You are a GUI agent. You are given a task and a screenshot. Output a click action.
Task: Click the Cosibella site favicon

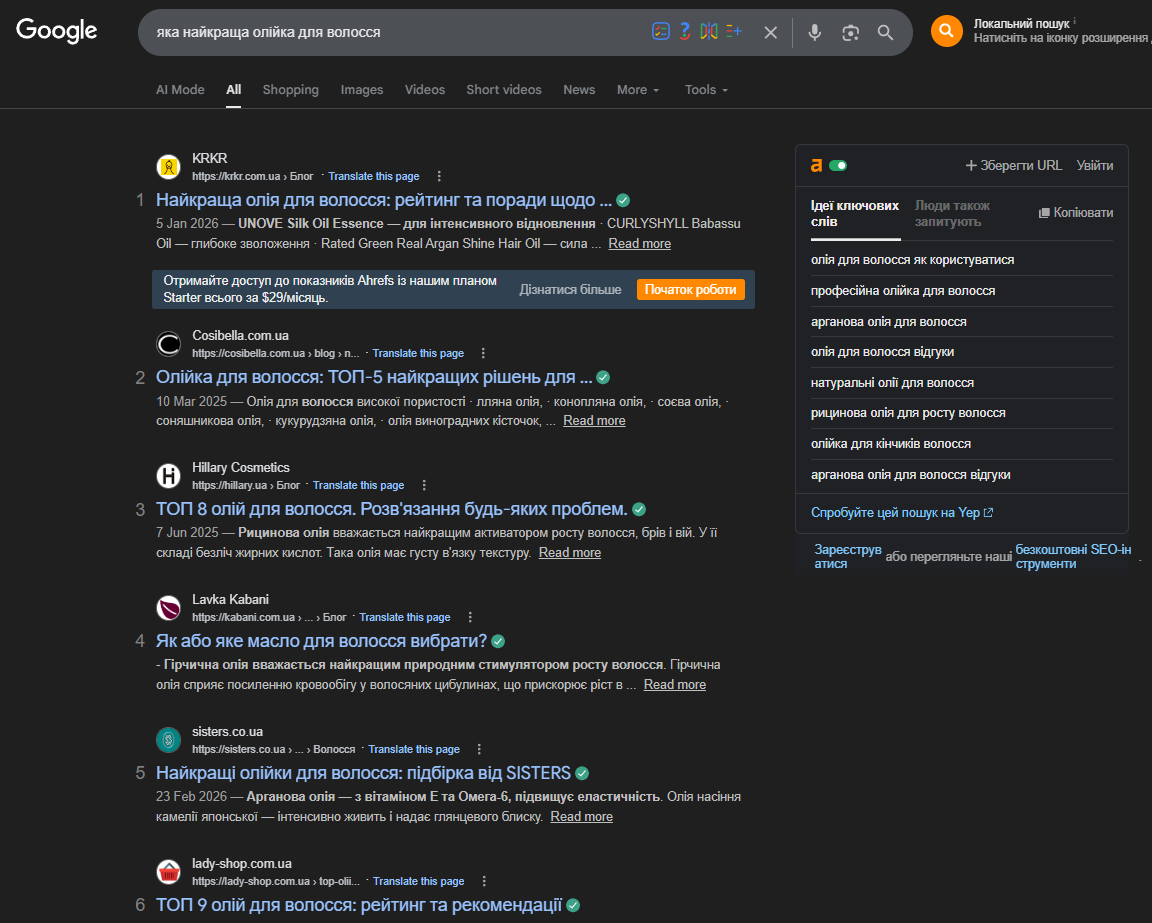coord(169,344)
